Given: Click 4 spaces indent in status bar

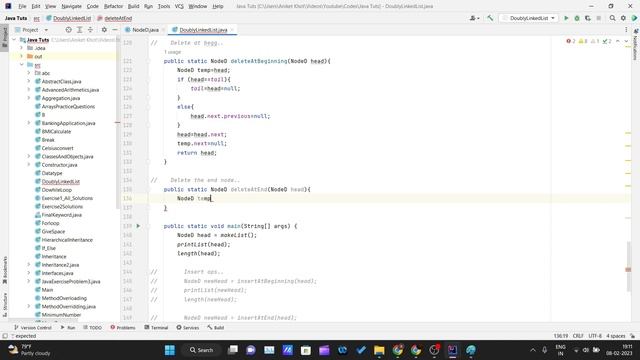Looking at the screenshot, I should coord(616,336).
